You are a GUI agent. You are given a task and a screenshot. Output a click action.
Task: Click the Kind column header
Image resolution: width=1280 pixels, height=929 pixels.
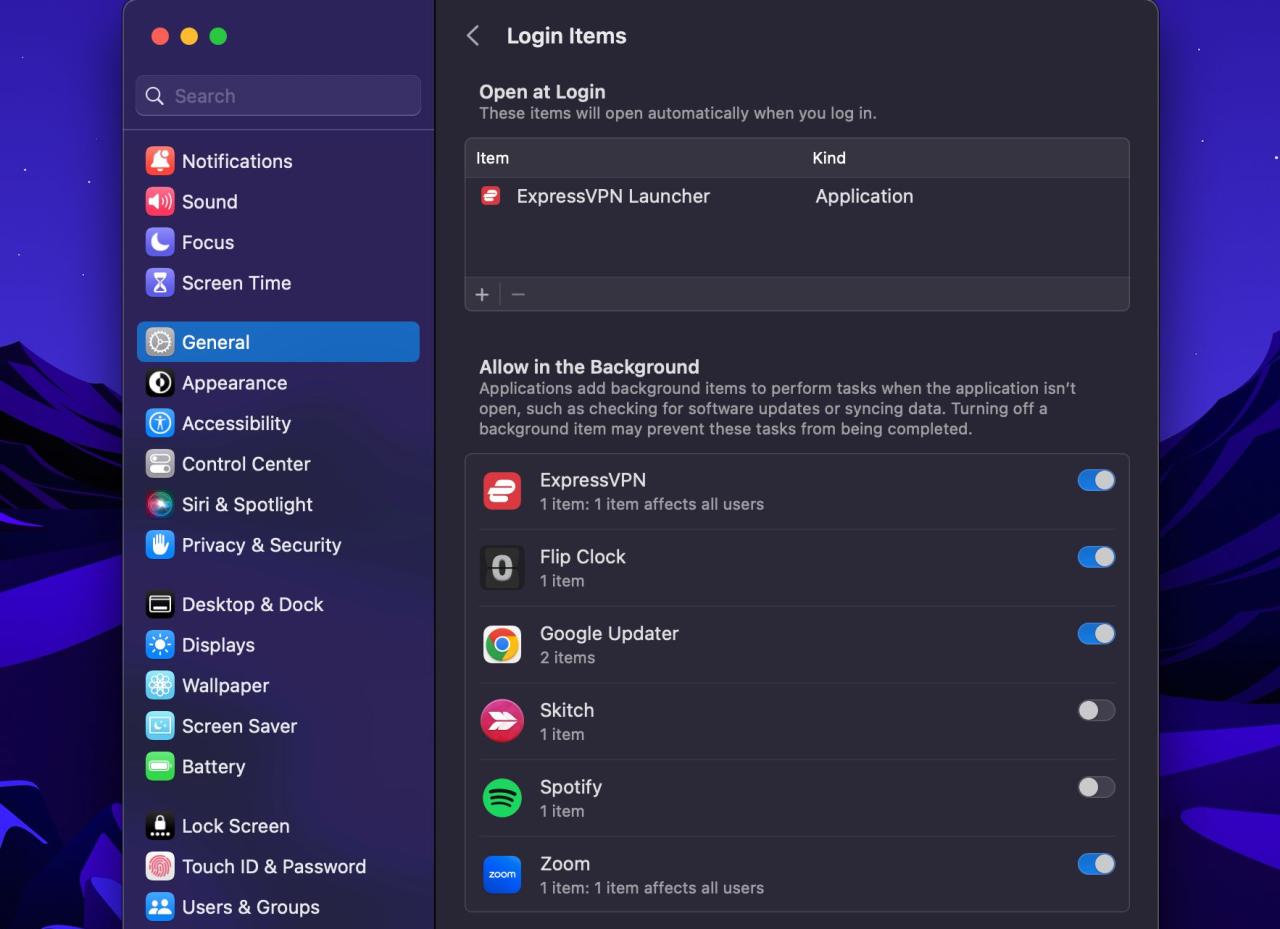pyautogui.click(x=829, y=158)
